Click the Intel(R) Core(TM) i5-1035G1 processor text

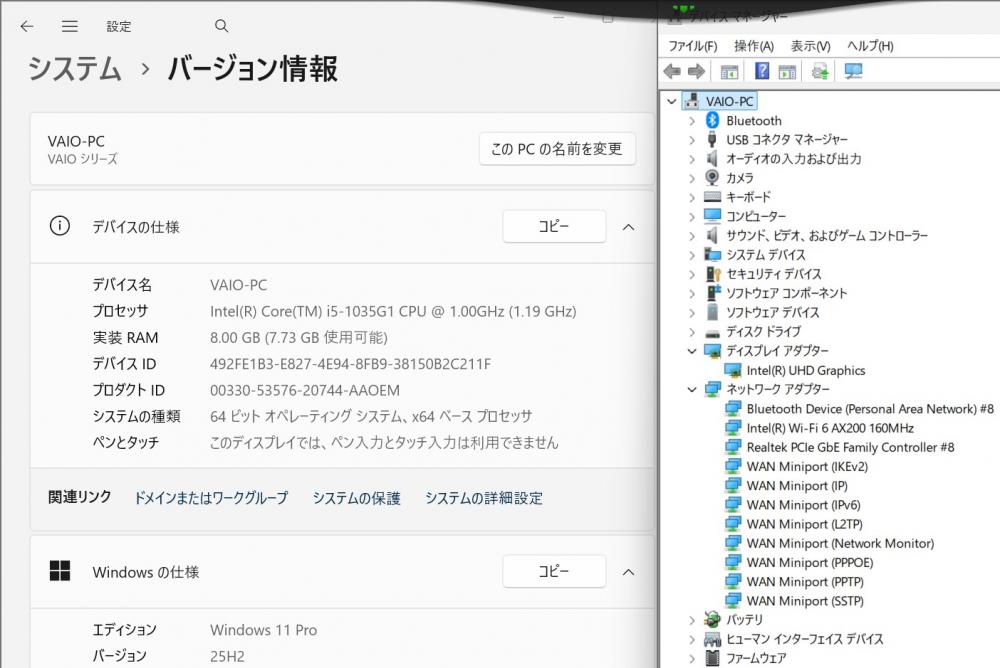tap(393, 311)
